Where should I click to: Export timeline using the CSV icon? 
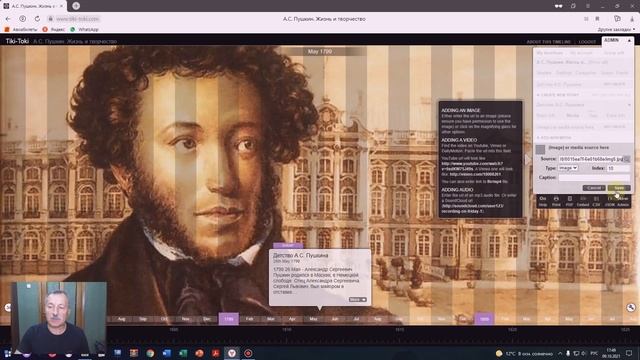click(596, 201)
